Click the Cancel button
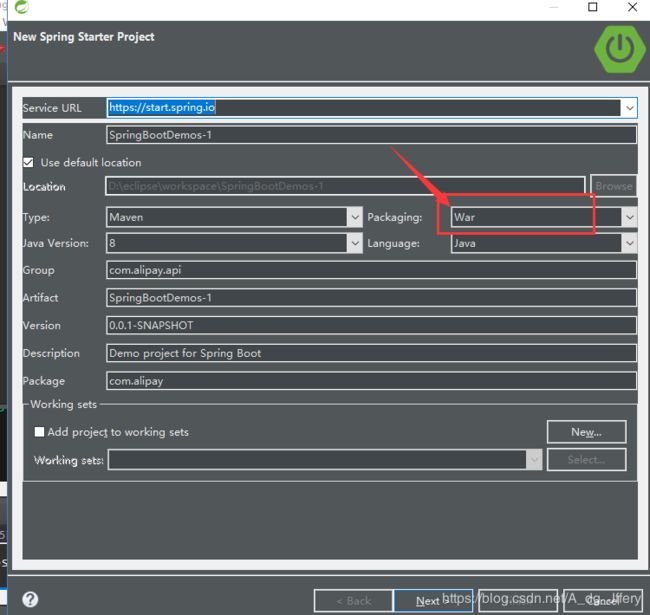Image resolution: width=650 pixels, height=615 pixels. pos(602,600)
